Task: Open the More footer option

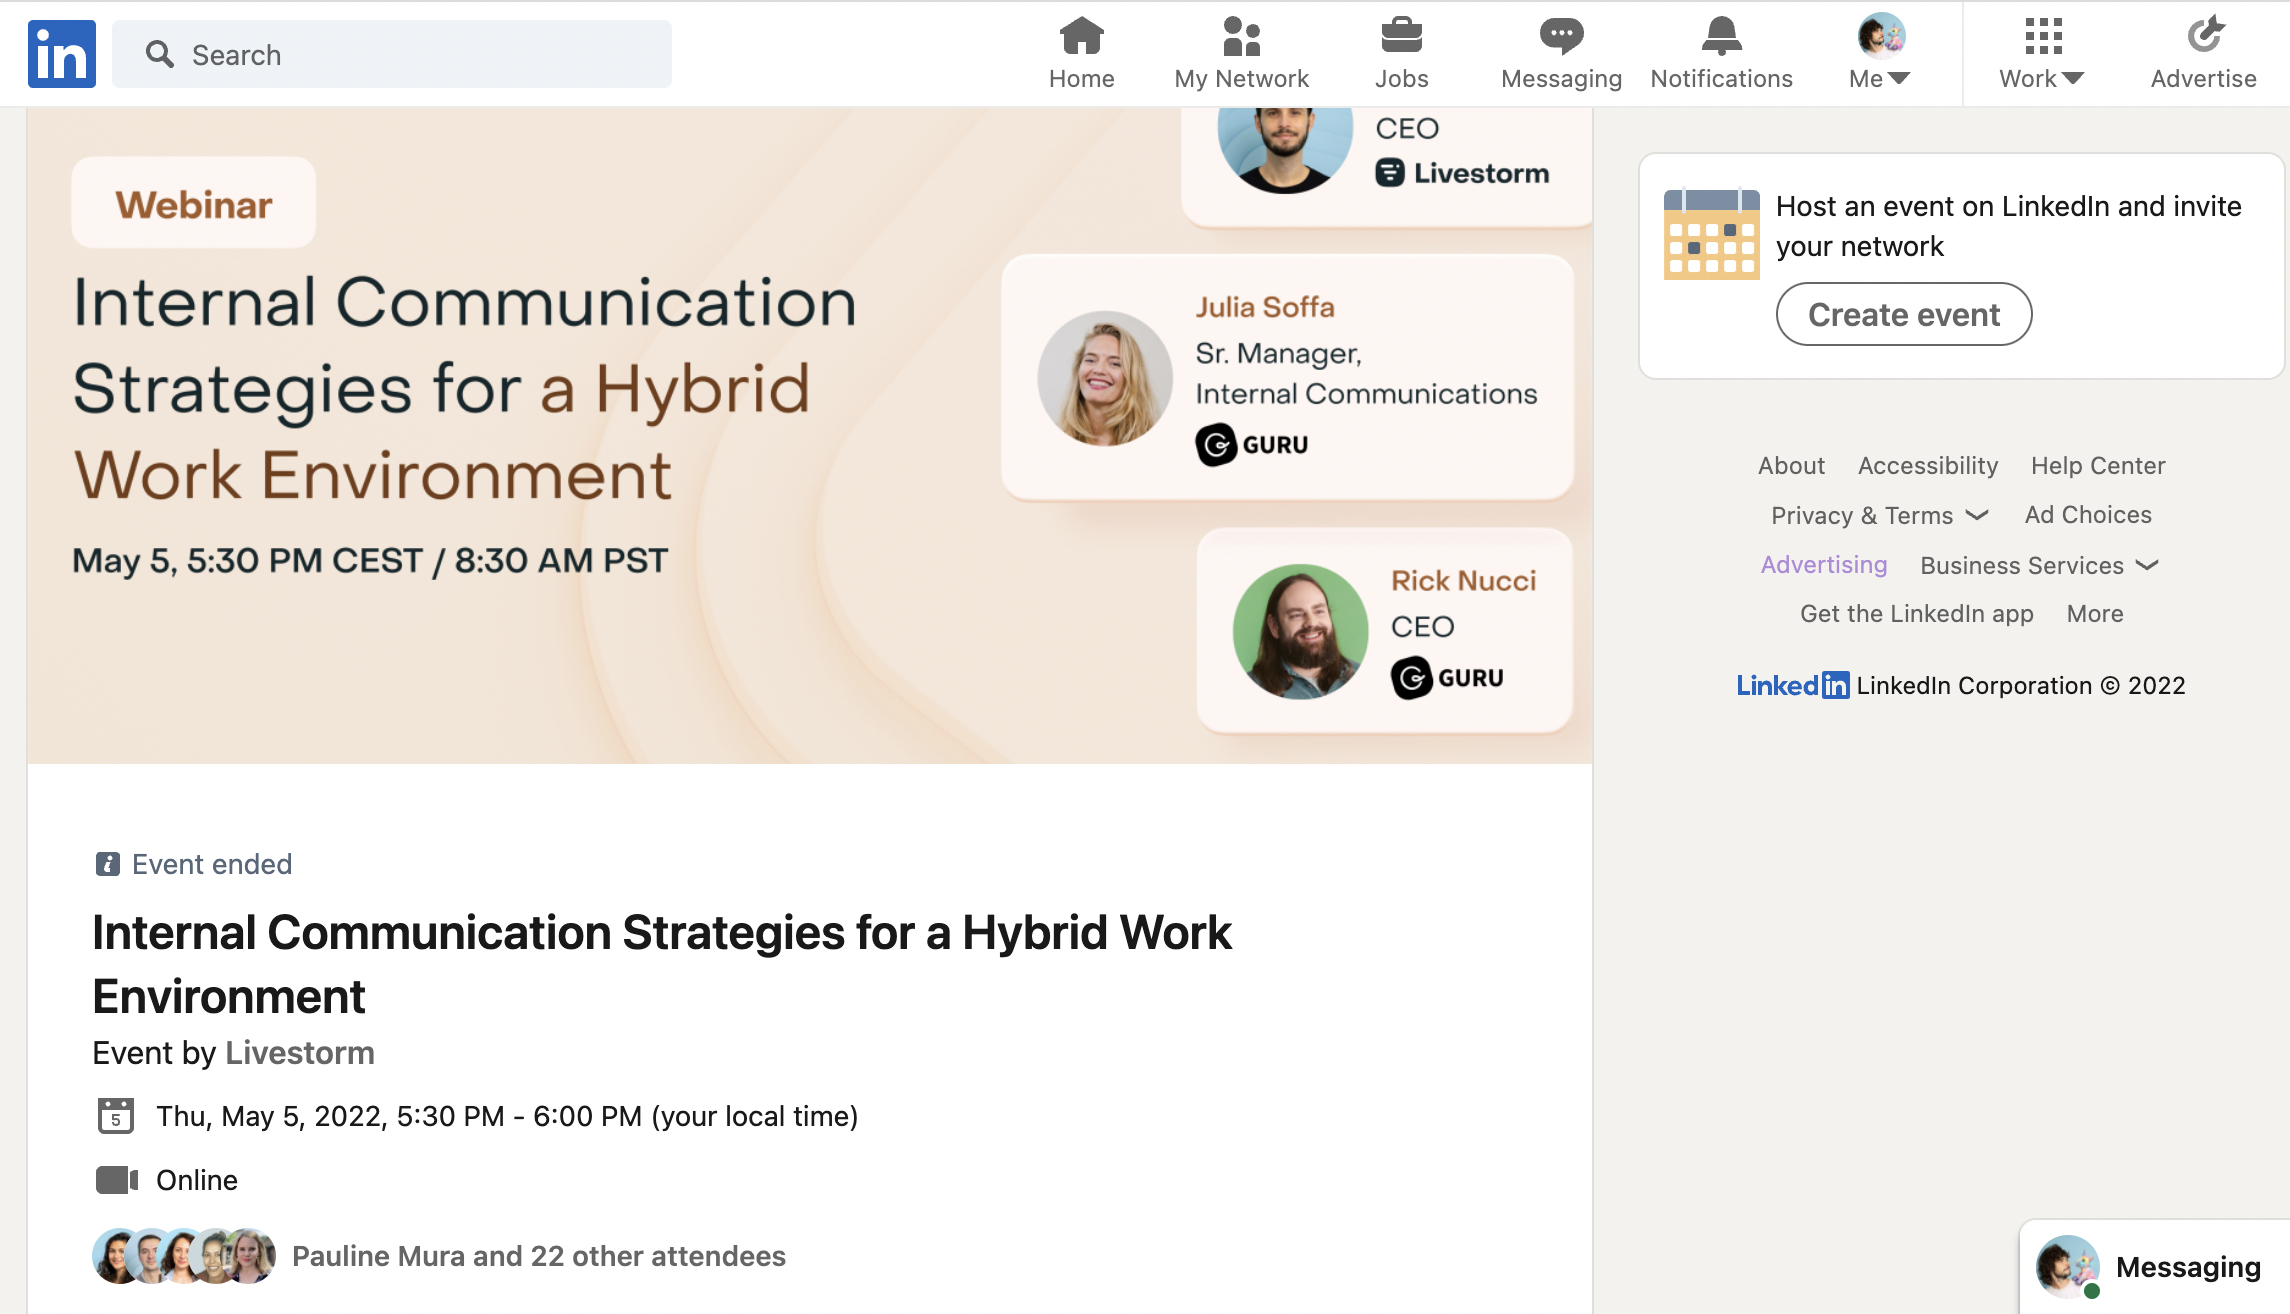Action: click(x=2095, y=613)
